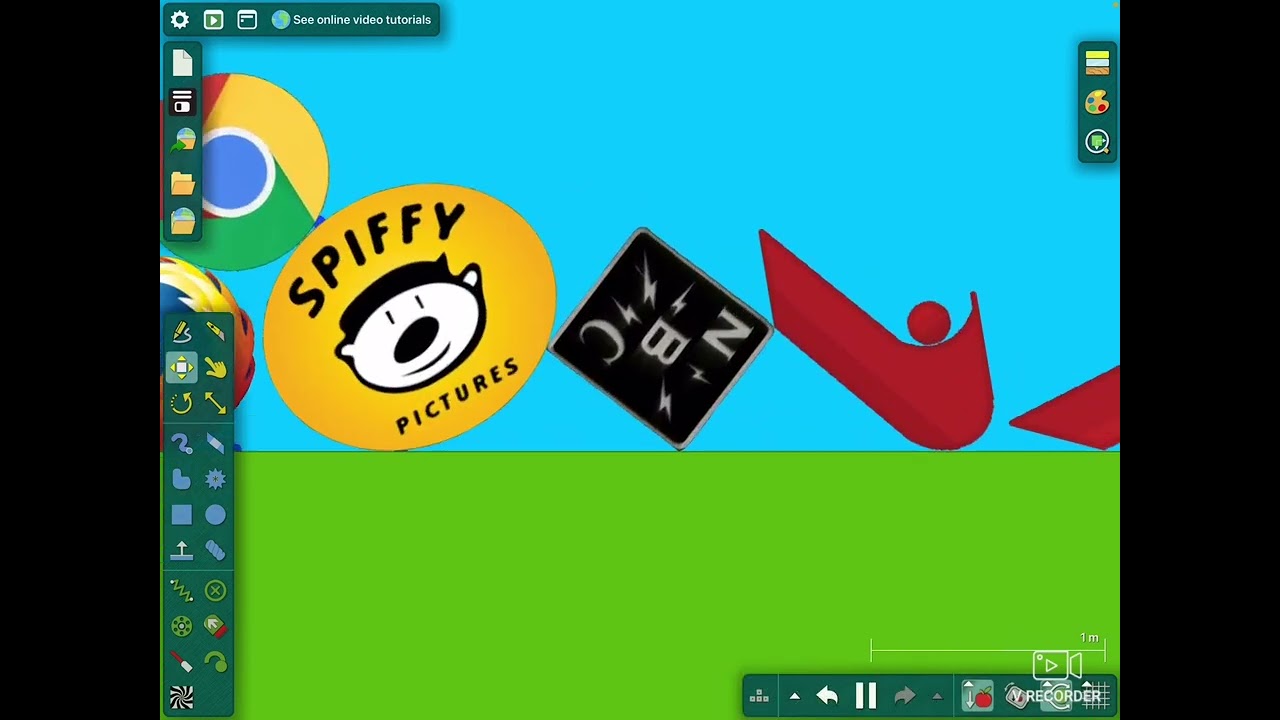This screenshot has height=720, width=1280.
Task: Select the Circle tool
Action: click(215, 515)
